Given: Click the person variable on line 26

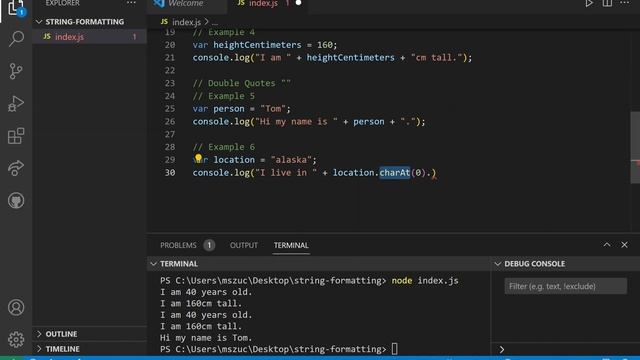Looking at the screenshot, I should [369, 122].
